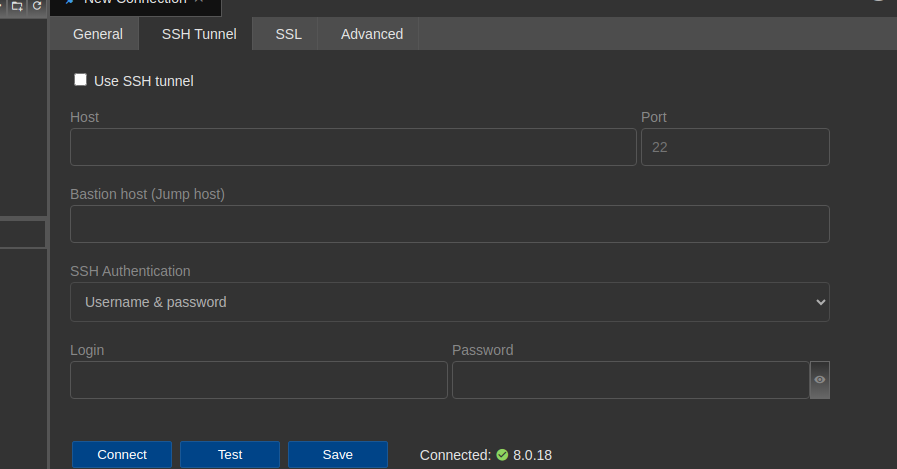Enable the Use SSH tunnel checkbox
This screenshot has height=469, width=897.
click(x=81, y=80)
